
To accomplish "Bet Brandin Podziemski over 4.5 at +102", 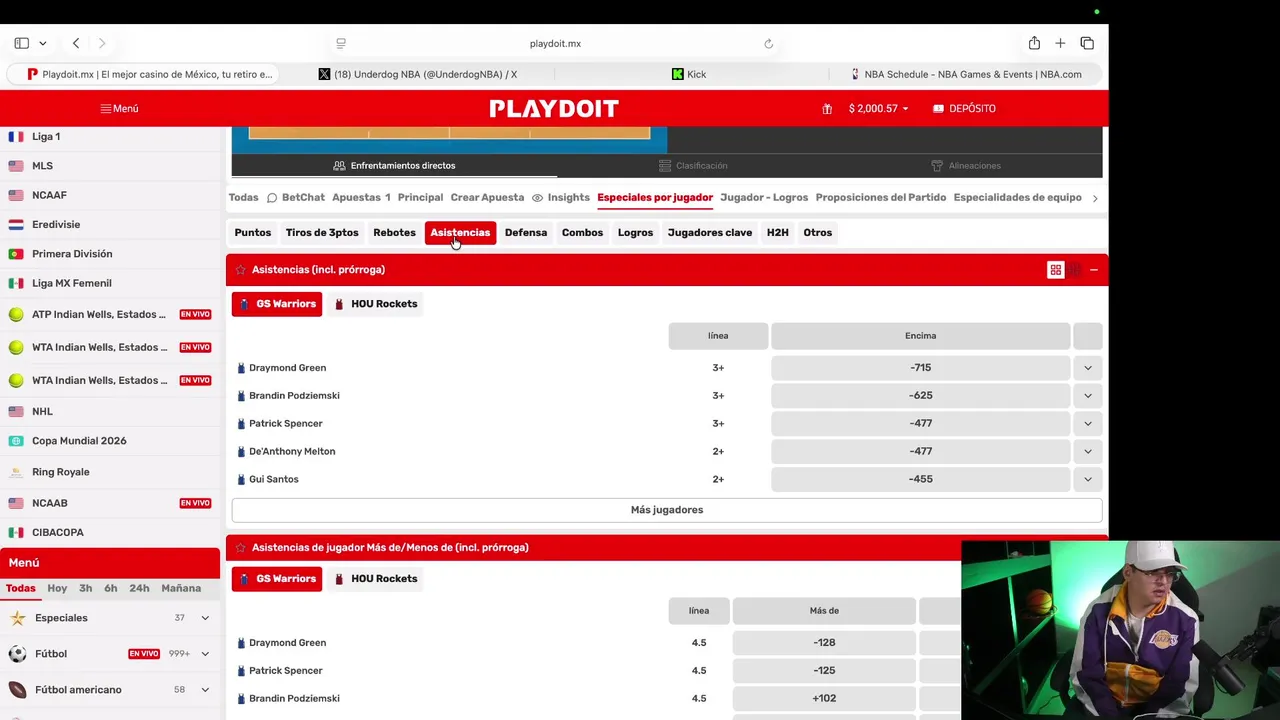I will coord(824,699).
